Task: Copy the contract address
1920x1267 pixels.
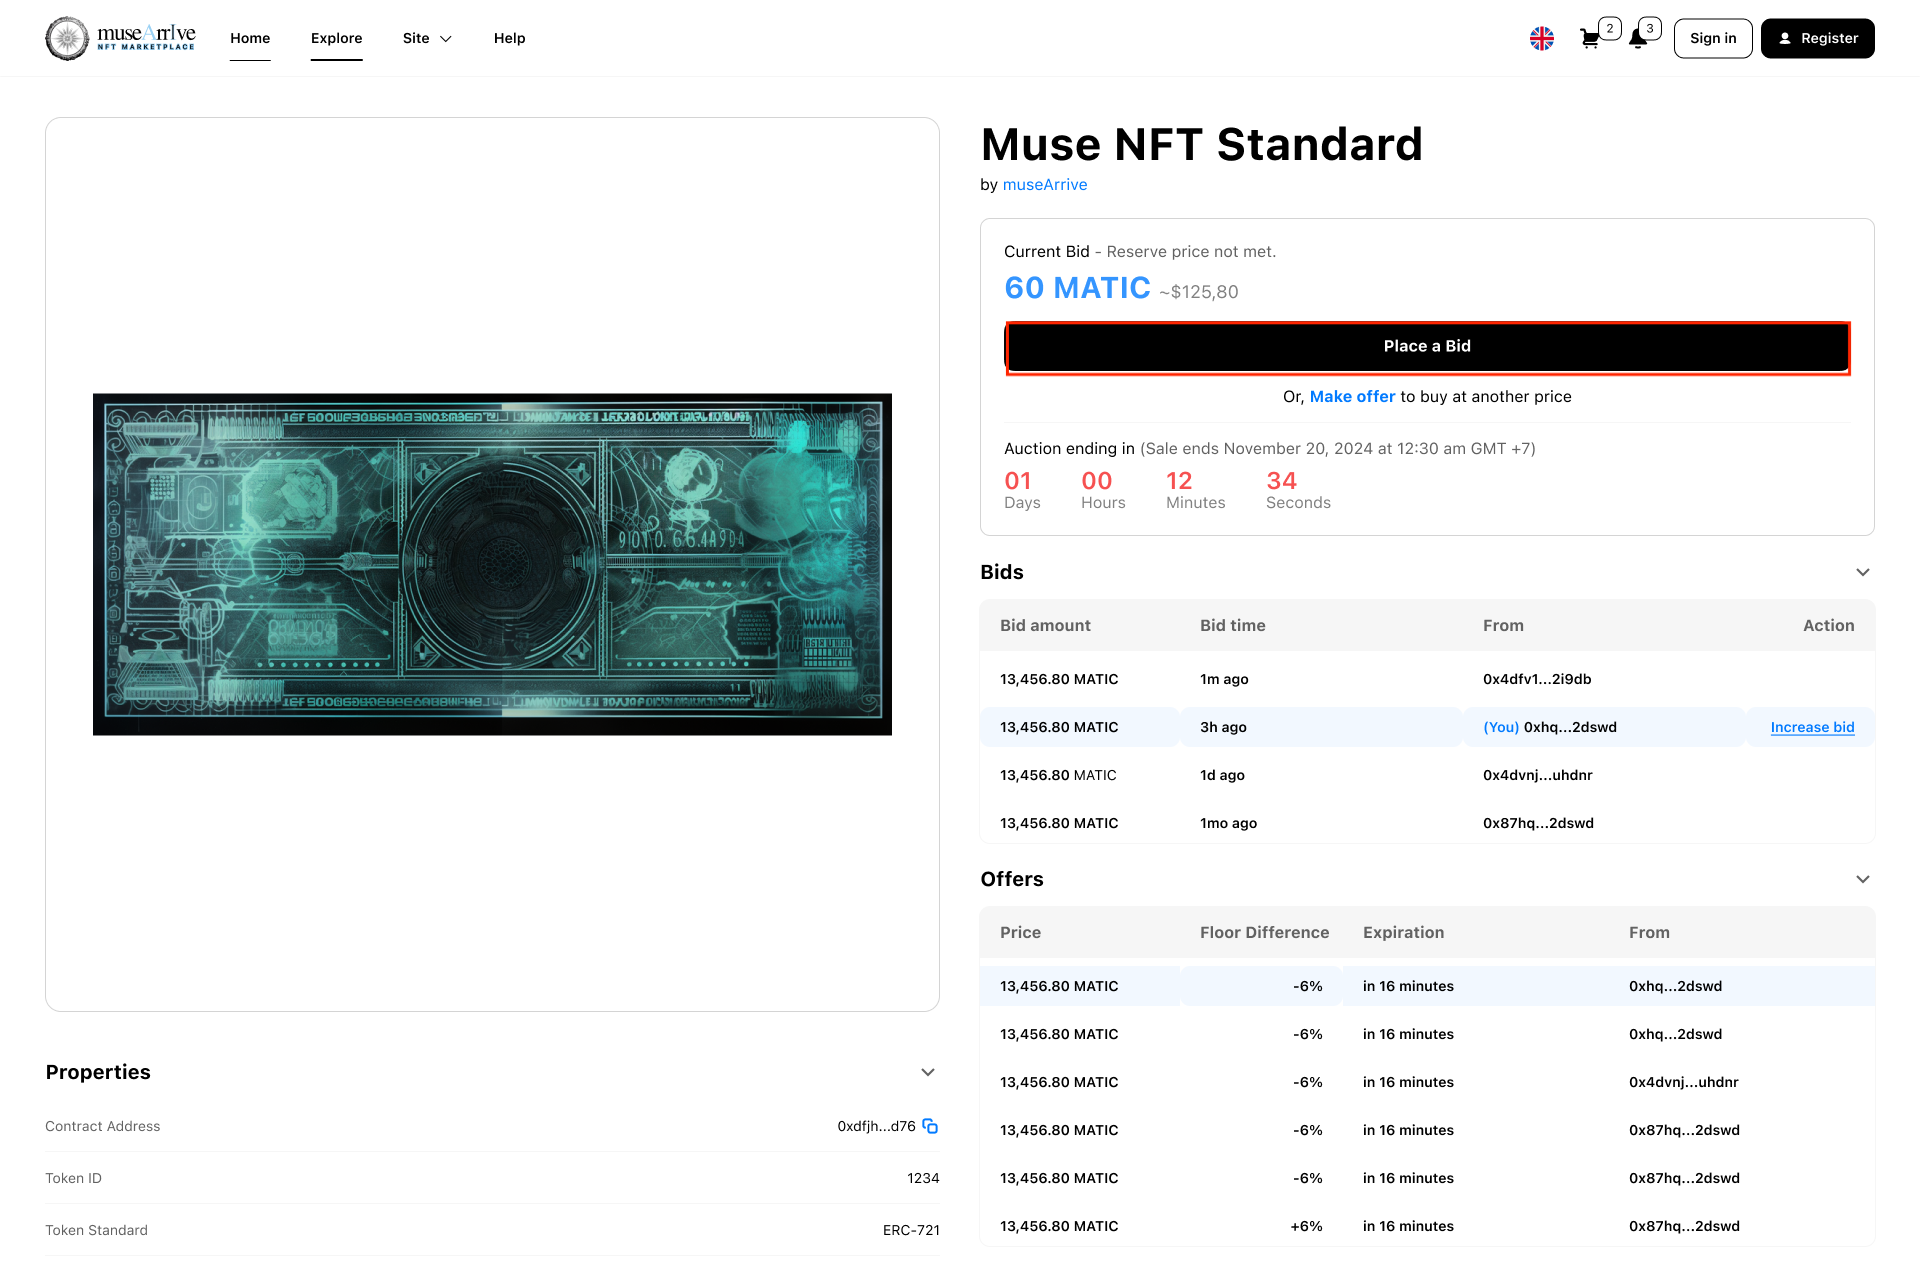Action: pyautogui.click(x=930, y=1126)
